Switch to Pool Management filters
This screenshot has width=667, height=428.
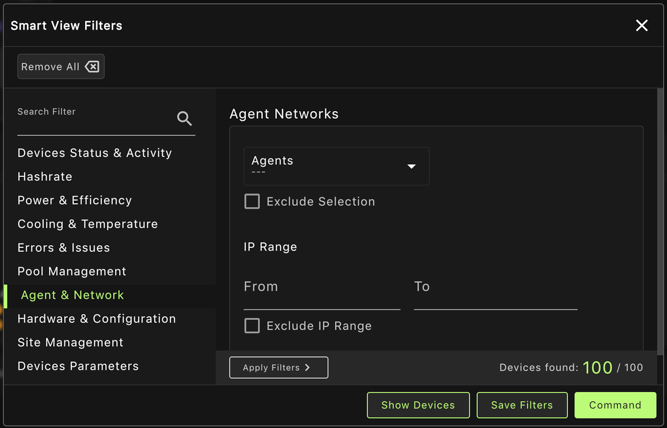click(71, 271)
